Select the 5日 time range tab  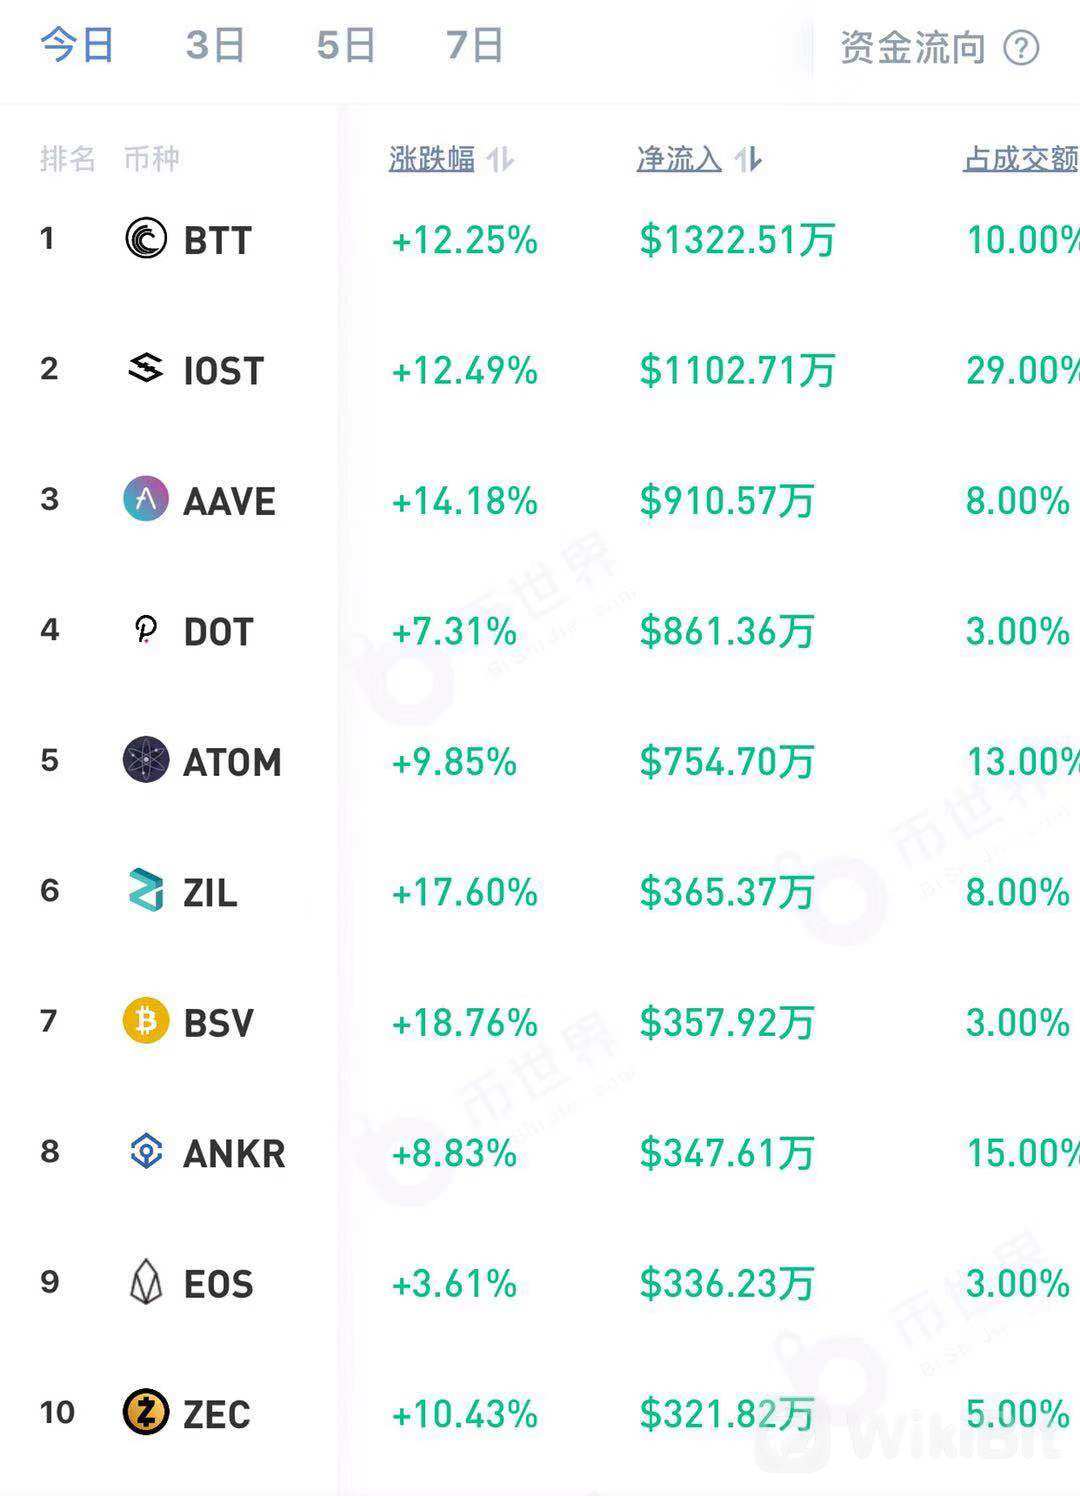pos(346,46)
